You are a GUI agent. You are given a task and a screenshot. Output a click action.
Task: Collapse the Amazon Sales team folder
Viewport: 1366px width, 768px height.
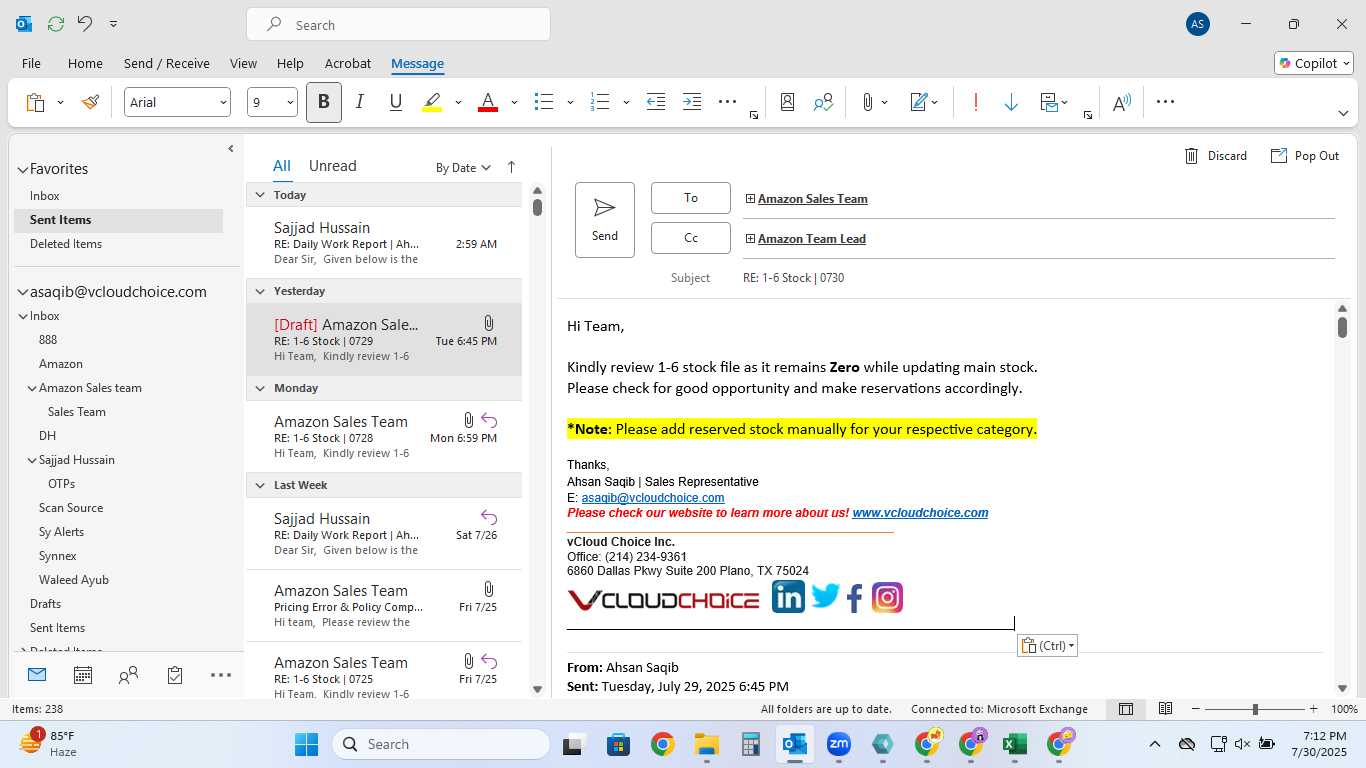(32, 388)
